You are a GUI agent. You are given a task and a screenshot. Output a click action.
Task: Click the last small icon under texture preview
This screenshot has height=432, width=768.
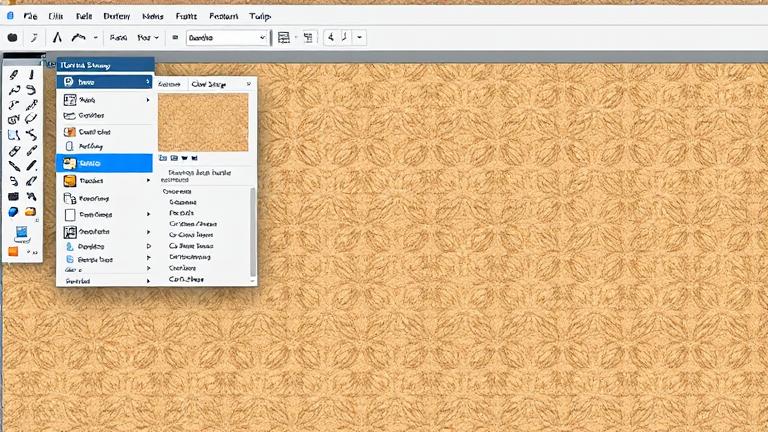point(194,158)
